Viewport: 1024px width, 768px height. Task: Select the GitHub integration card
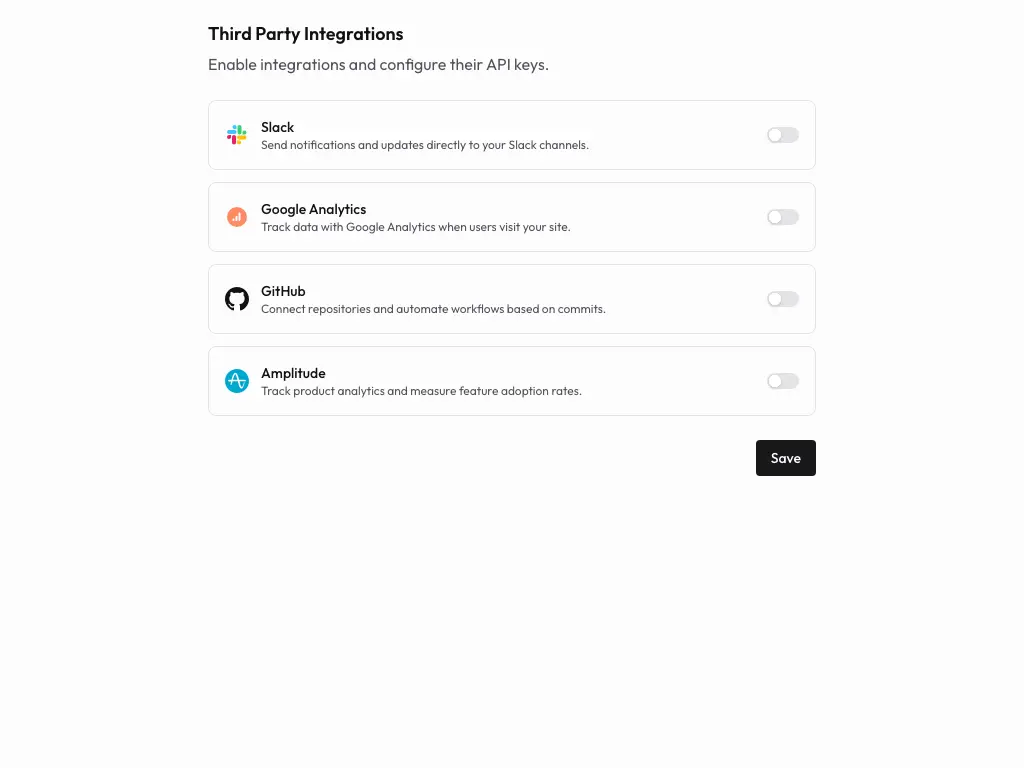pyautogui.click(x=511, y=298)
